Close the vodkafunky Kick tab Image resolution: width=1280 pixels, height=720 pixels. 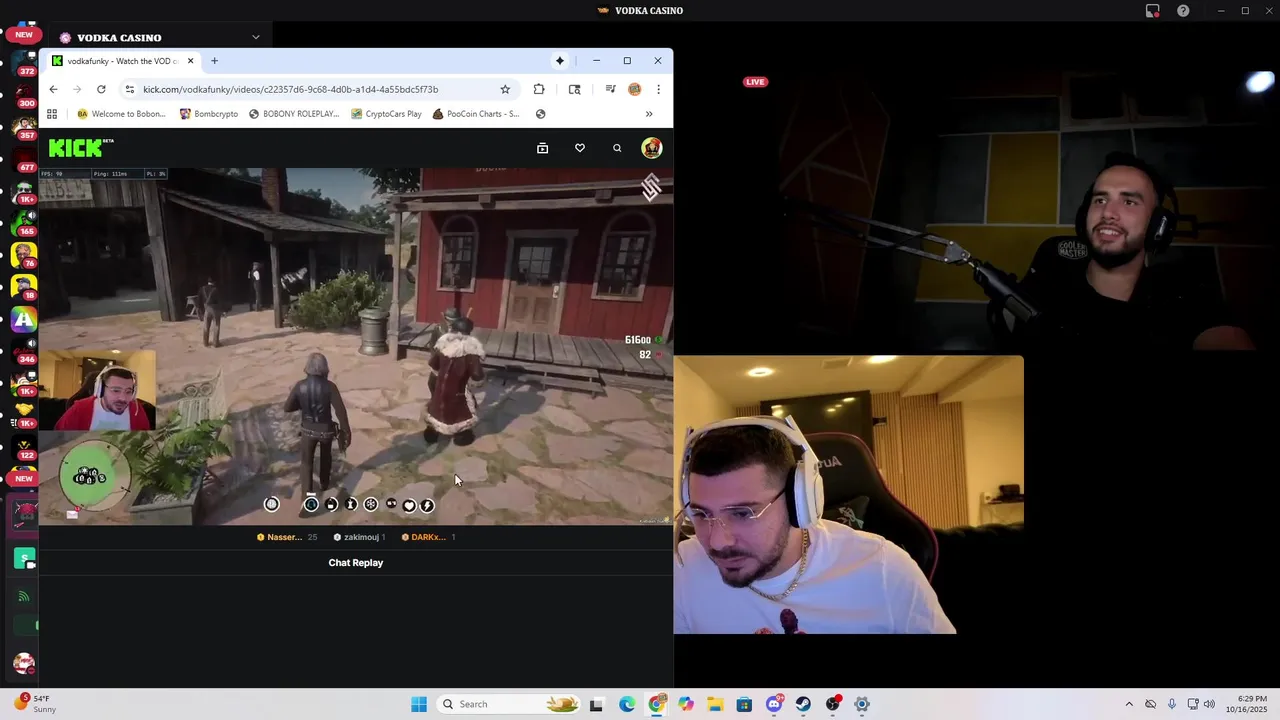pos(190,61)
